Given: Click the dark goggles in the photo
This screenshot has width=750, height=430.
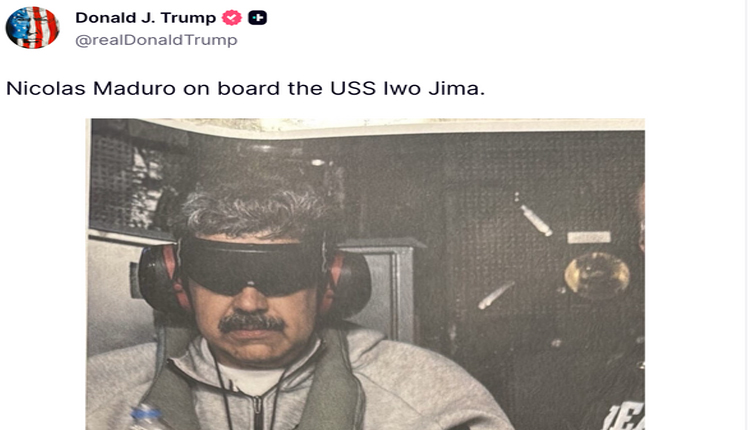Looking at the screenshot, I should [251, 265].
